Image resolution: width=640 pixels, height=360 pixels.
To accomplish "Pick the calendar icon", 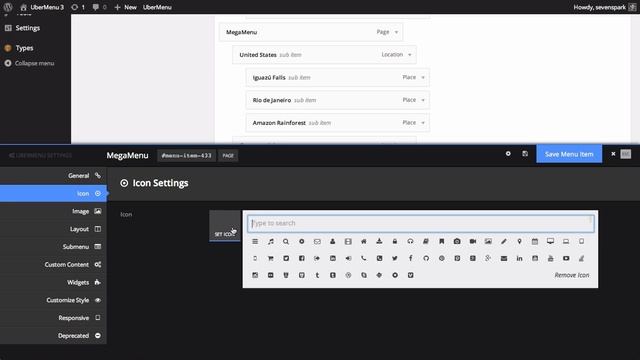I will pos(535,242).
